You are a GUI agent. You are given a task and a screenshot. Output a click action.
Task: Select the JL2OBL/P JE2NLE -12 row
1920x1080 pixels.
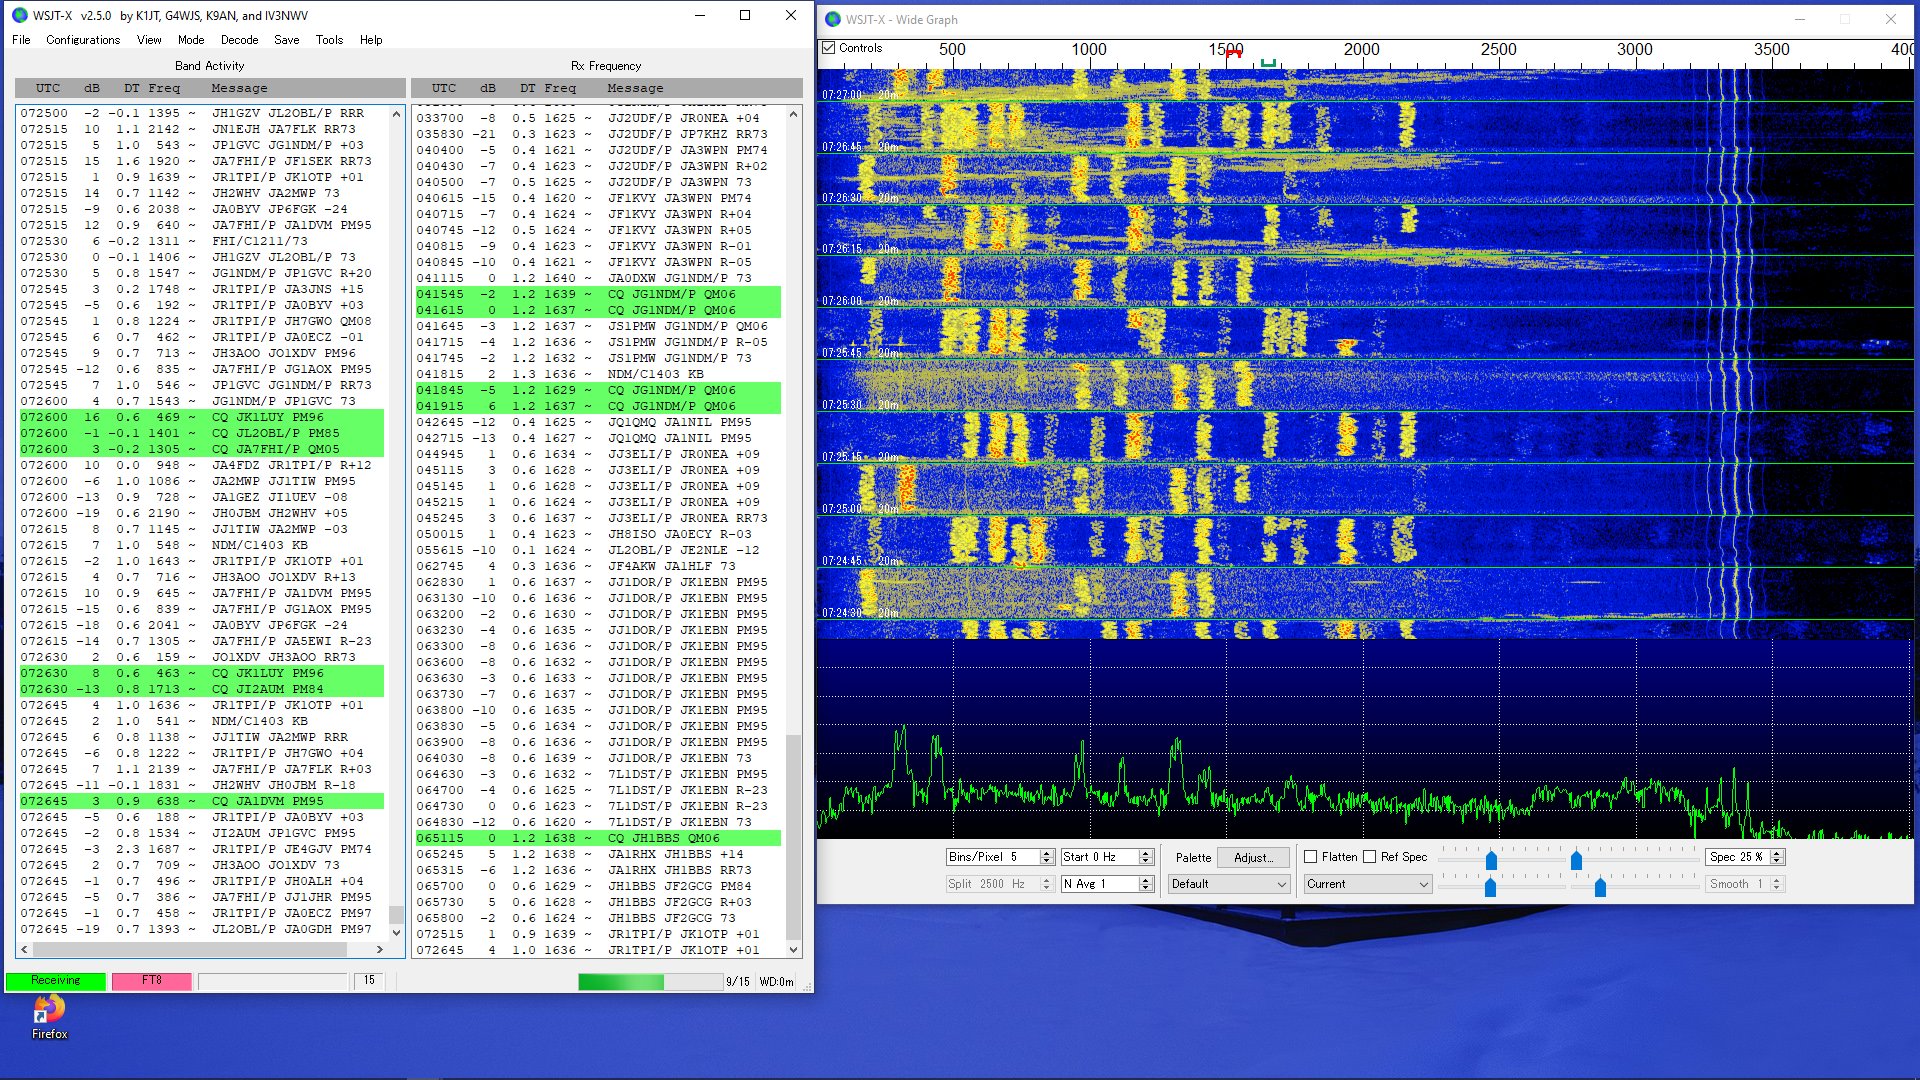click(x=598, y=550)
